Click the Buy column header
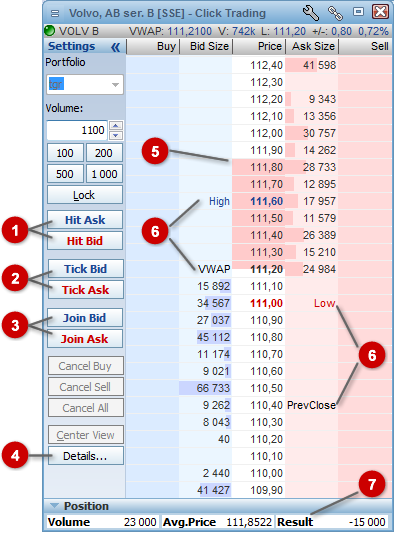Screen dimensions: 394x534 (153, 47)
